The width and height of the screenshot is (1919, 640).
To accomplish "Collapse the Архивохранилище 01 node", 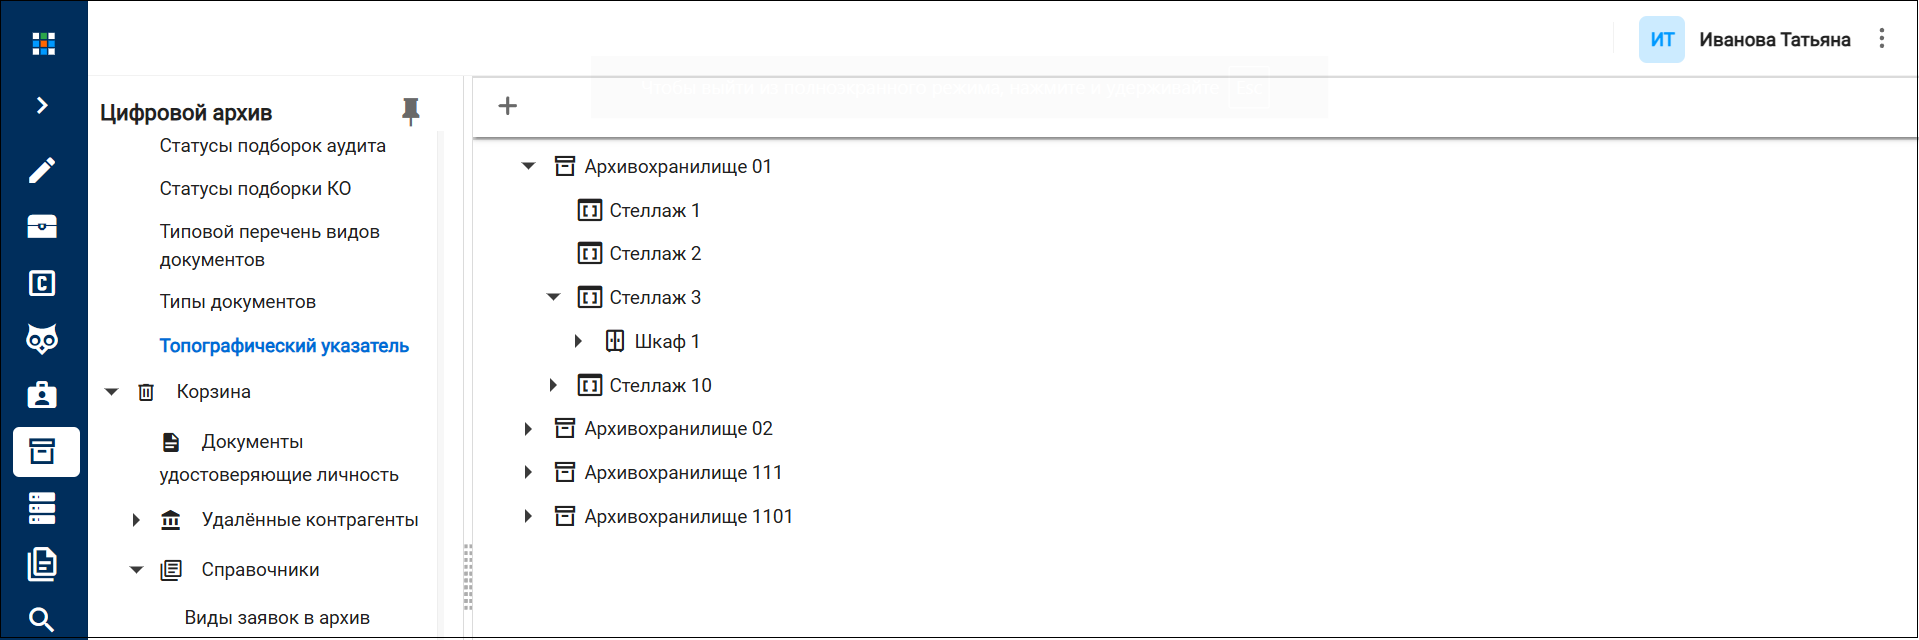I will [528, 166].
